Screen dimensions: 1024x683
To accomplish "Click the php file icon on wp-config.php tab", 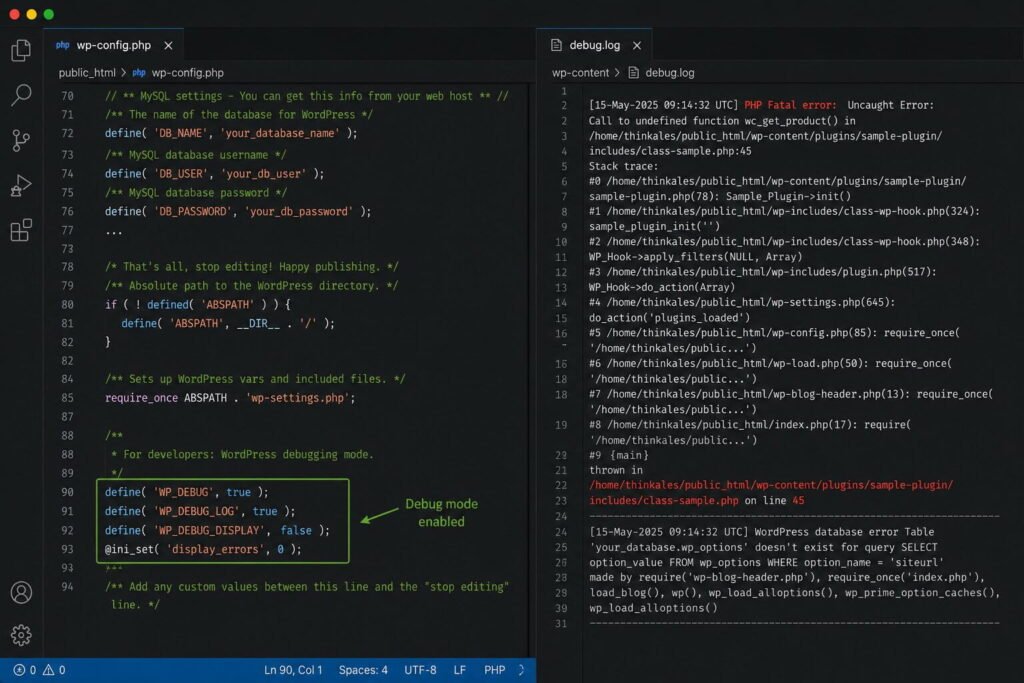I will pos(63,45).
